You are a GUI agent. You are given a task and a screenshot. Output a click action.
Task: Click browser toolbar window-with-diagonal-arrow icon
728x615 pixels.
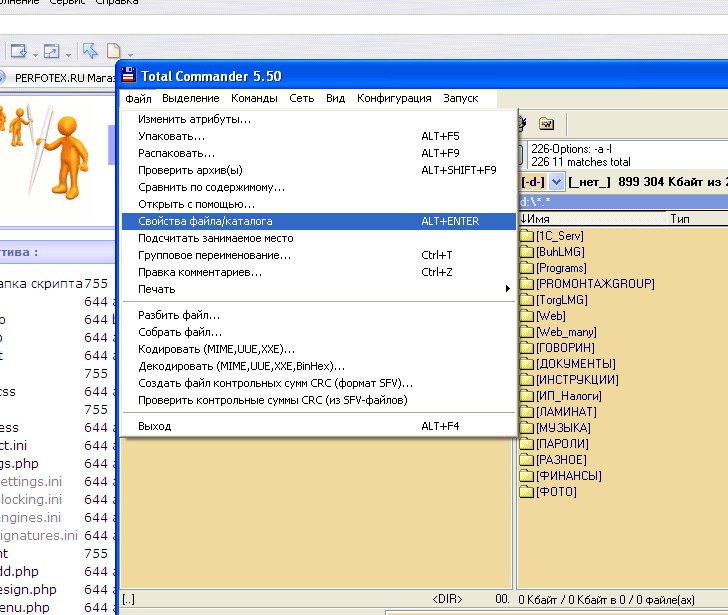pyautogui.click(x=52, y=51)
